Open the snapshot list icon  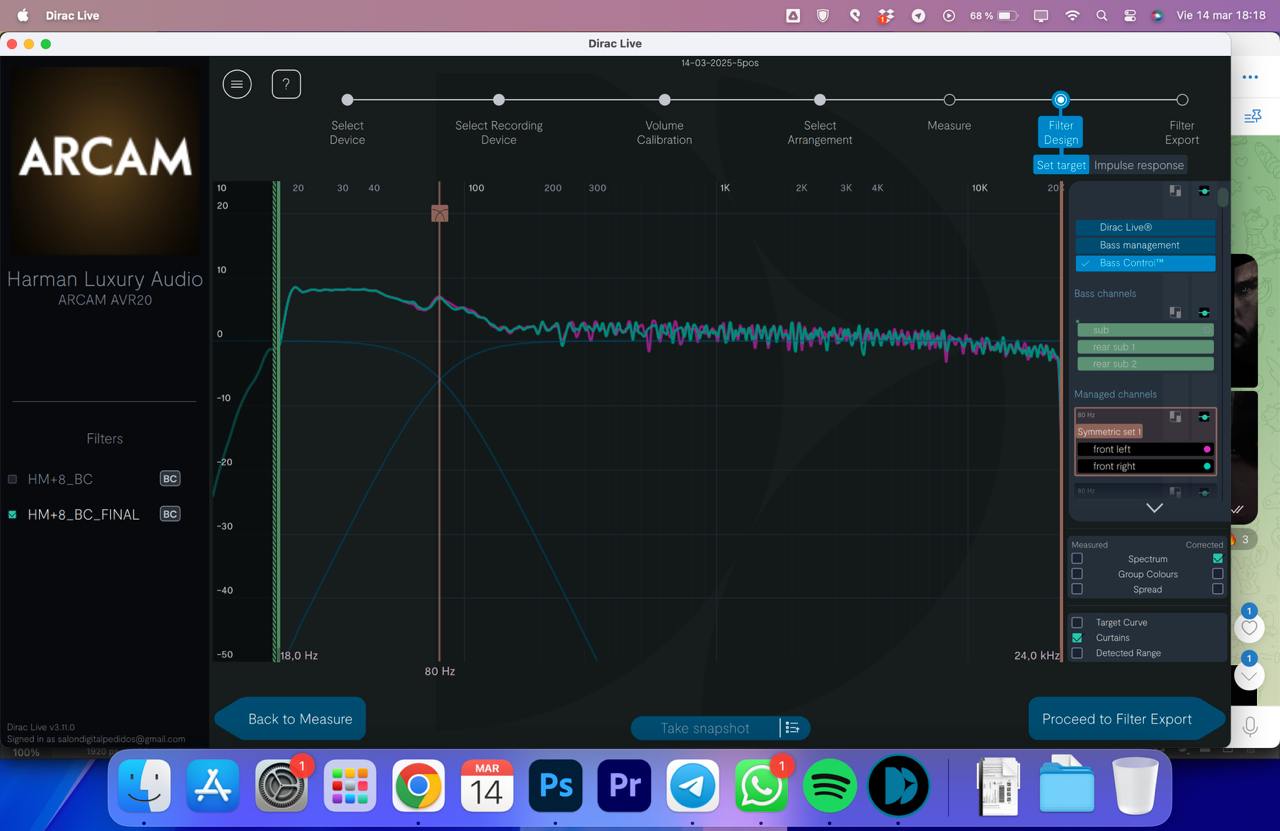point(792,728)
